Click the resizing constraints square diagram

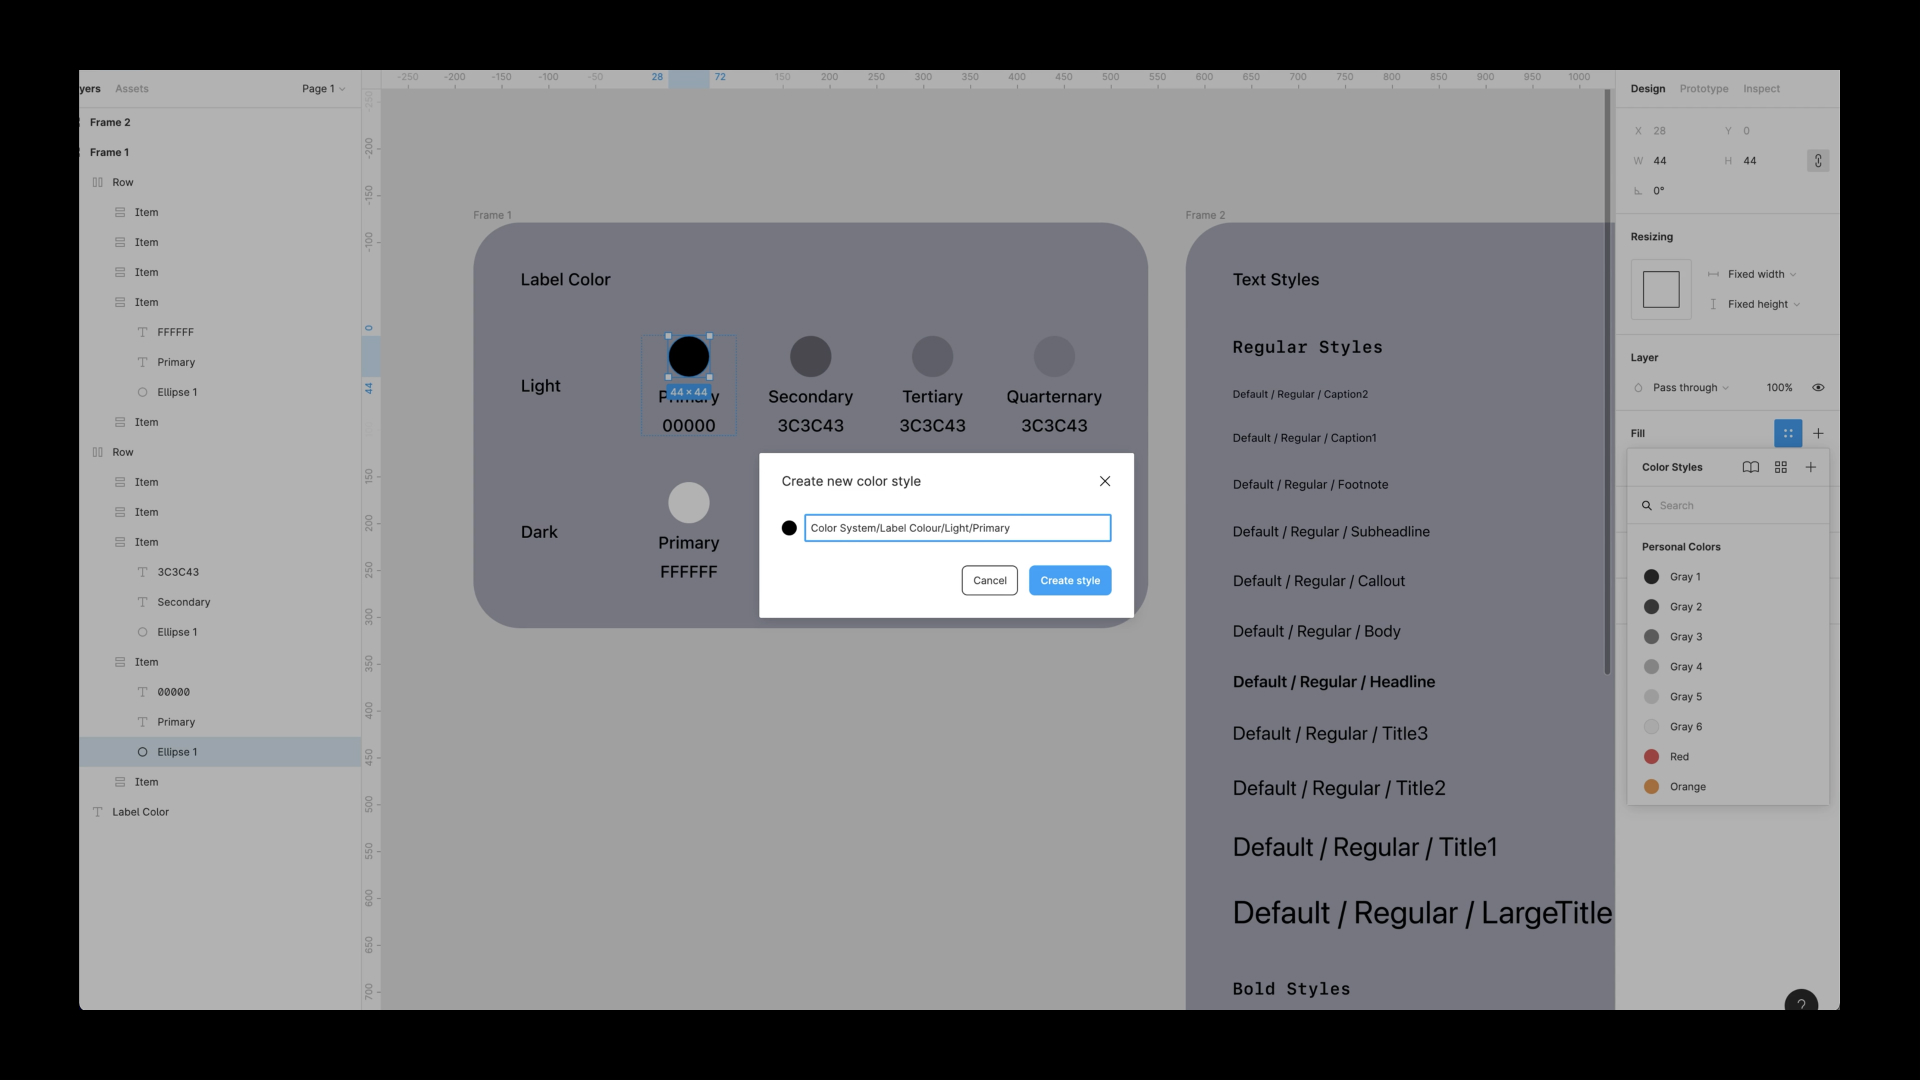1660,289
